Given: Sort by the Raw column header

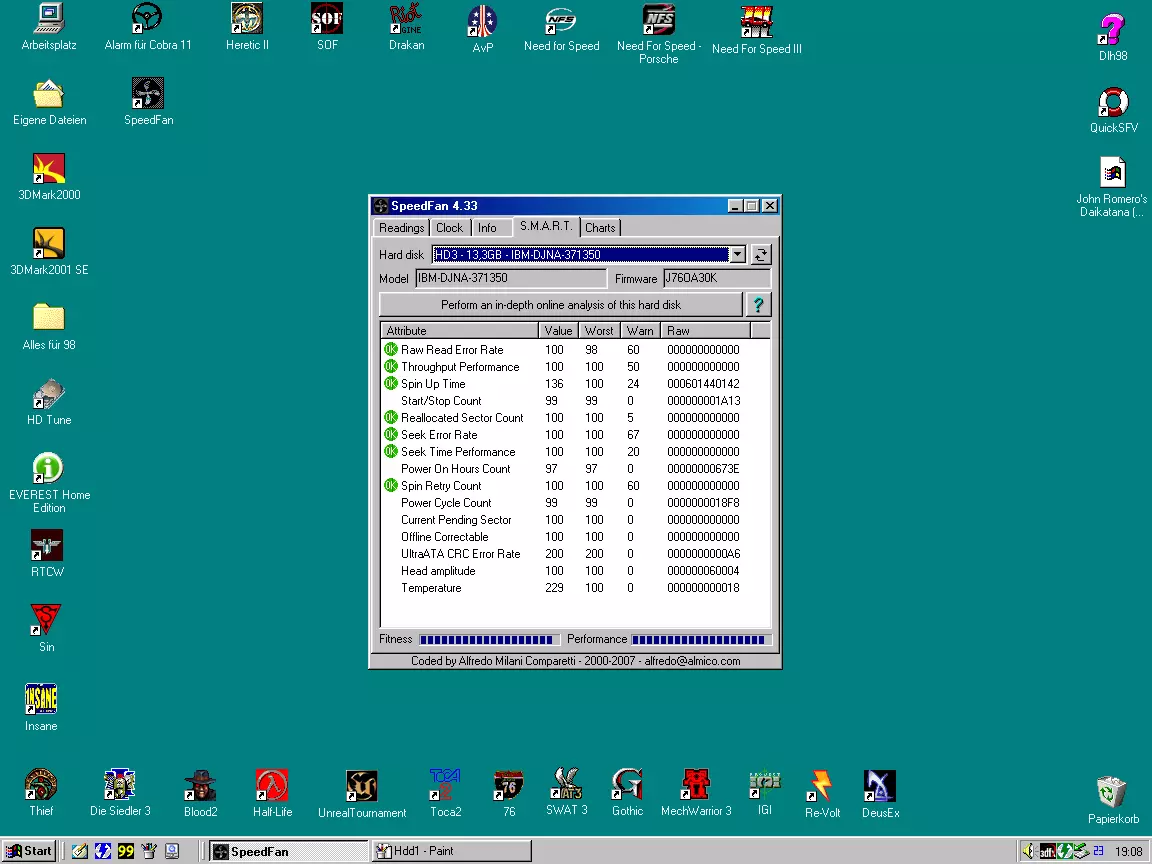Looking at the screenshot, I should pos(705,331).
